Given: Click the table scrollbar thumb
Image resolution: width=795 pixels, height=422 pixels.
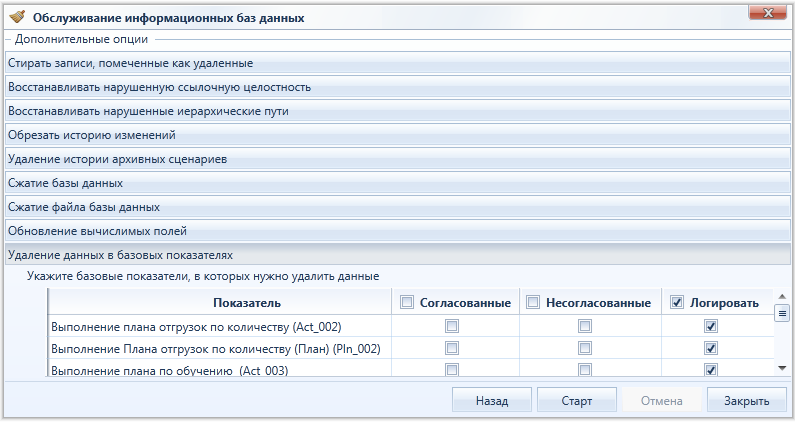Looking at the screenshot, I should pyautogui.click(x=782, y=313).
